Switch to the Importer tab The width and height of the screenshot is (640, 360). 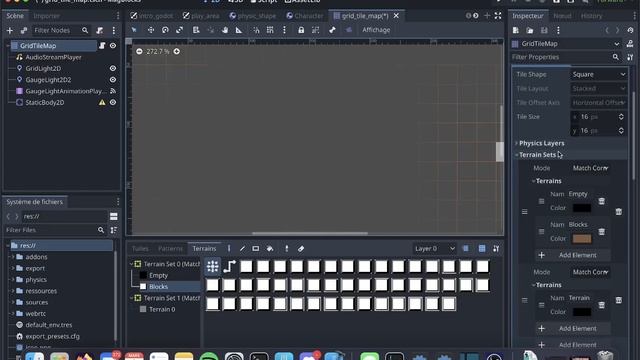47,16
